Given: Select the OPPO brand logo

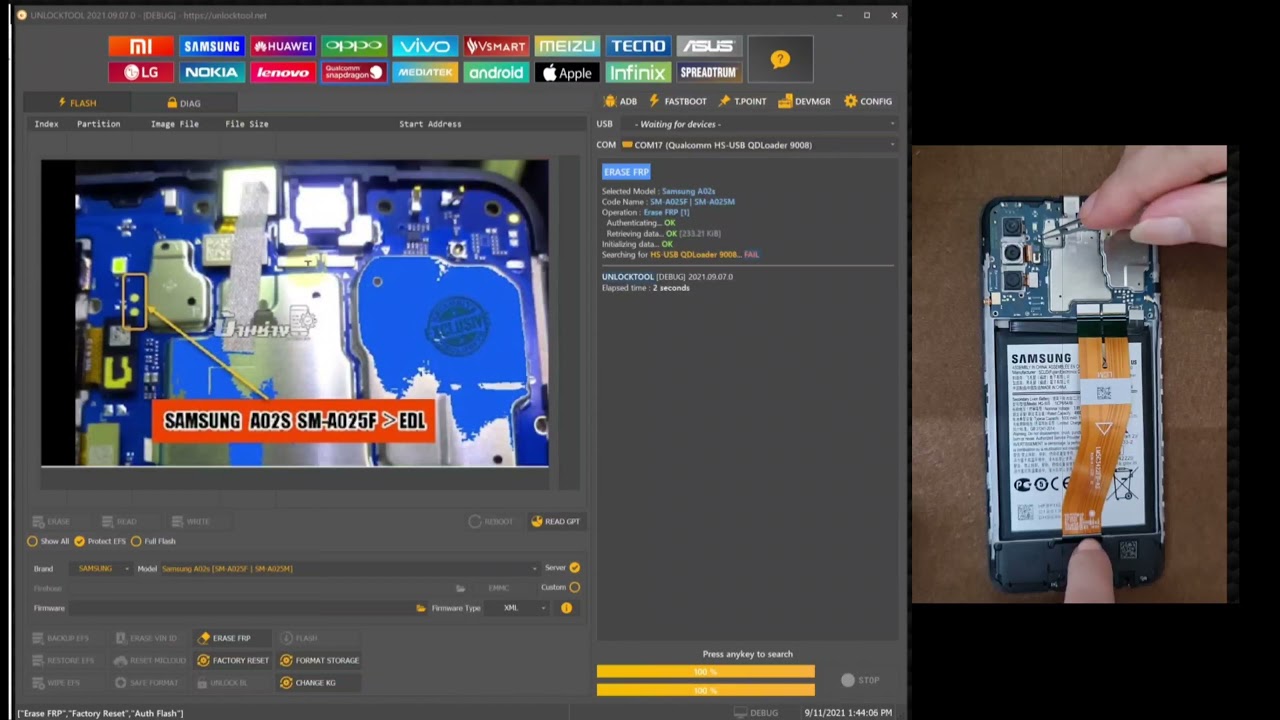Looking at the screenshot, I should click(353, 46).
